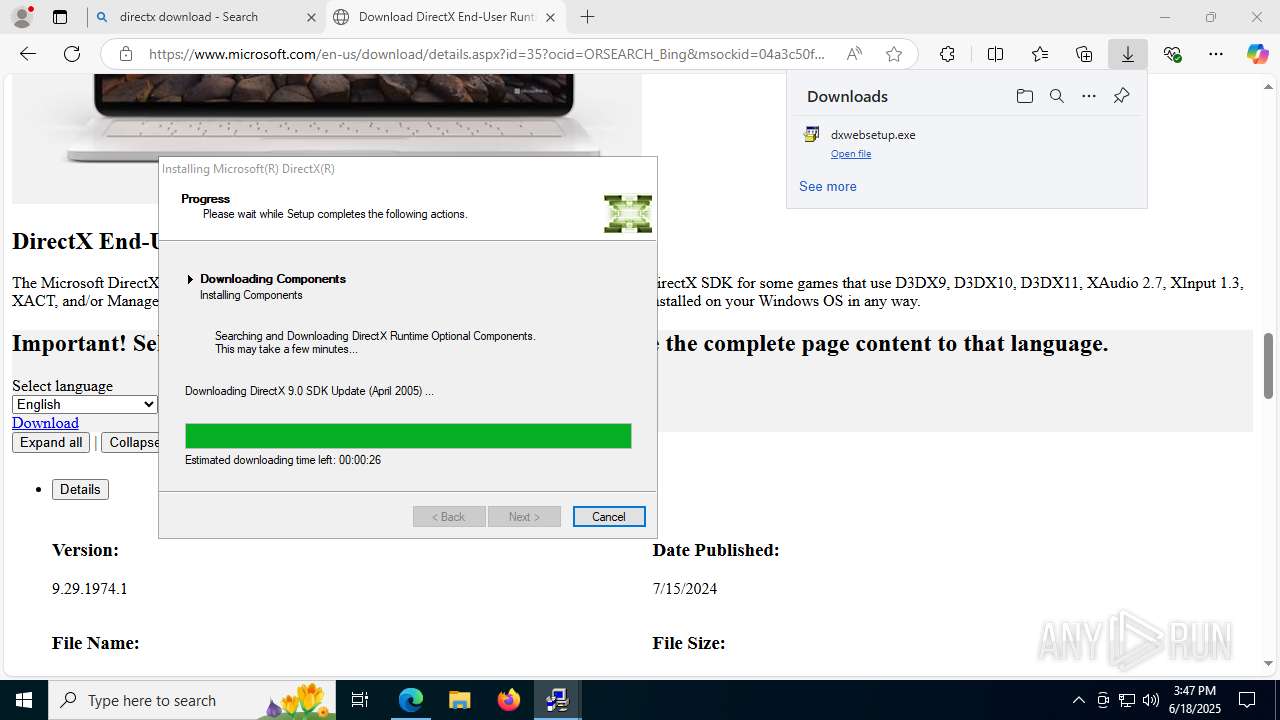Select version value 9.29.1974.1
Screen dimensions: 1280x720
pyautogui.click(x=90, y=589)
